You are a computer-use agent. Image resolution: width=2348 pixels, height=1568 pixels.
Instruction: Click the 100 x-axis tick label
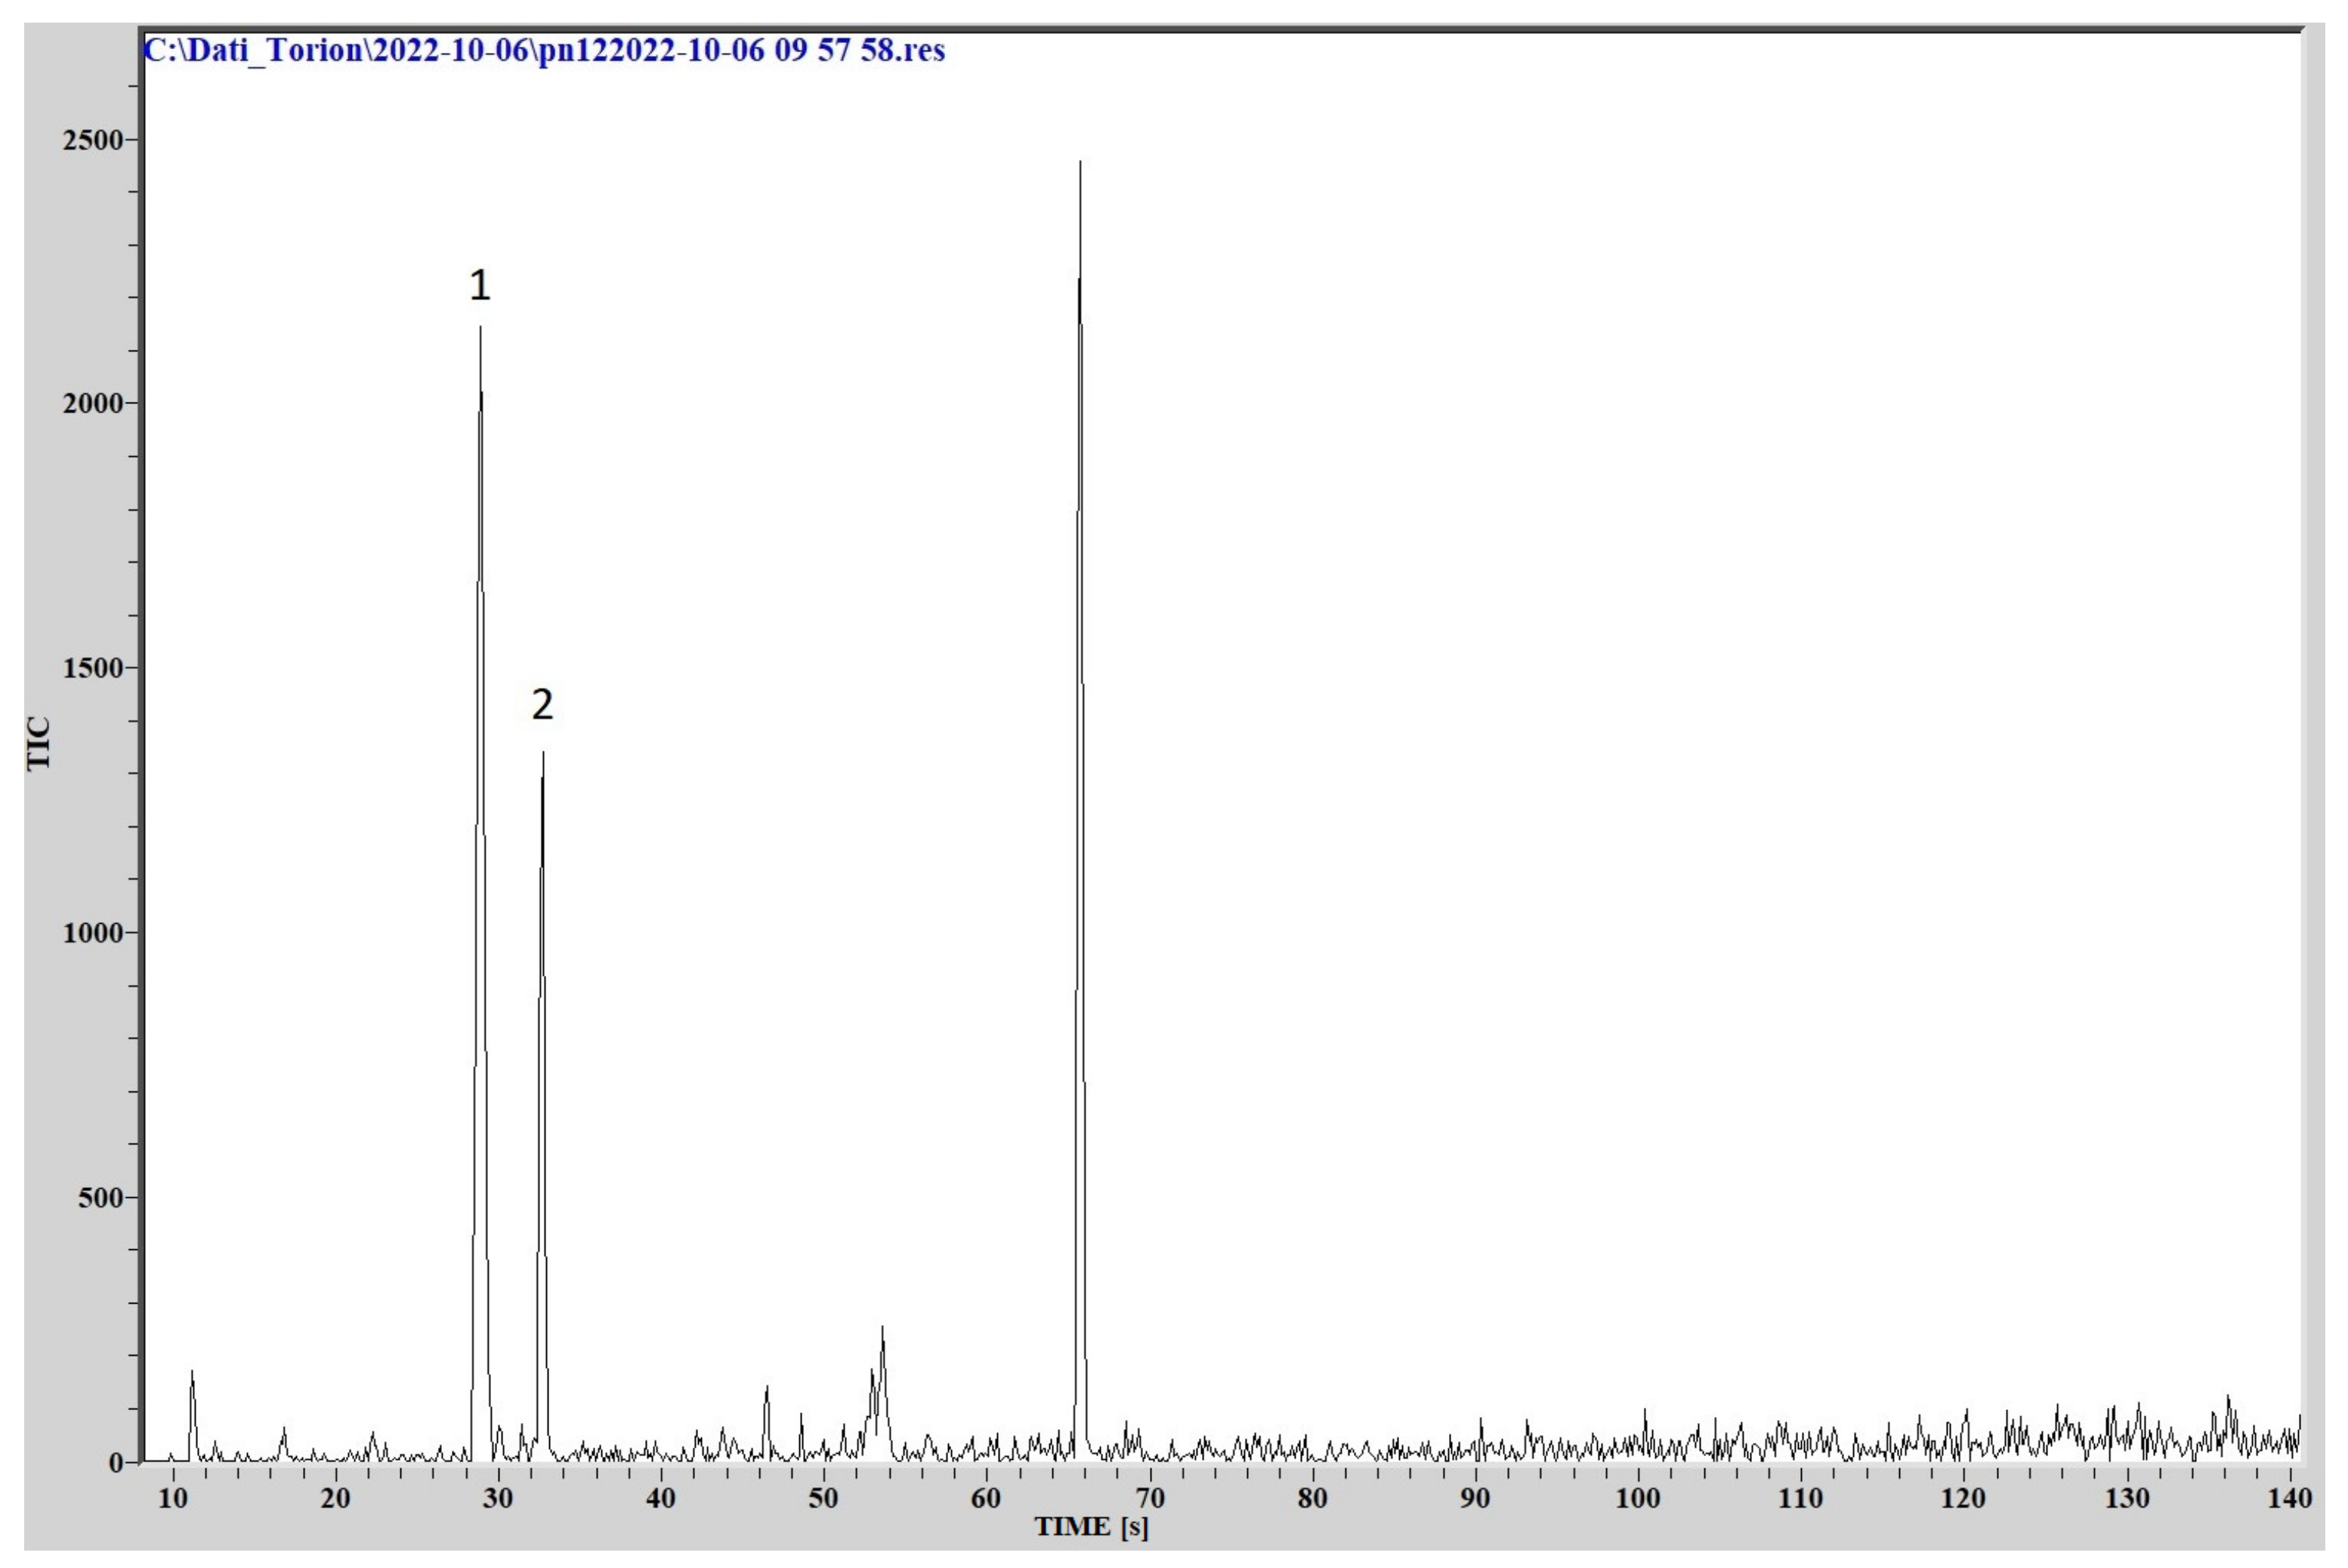[x=1637, y=1498]
